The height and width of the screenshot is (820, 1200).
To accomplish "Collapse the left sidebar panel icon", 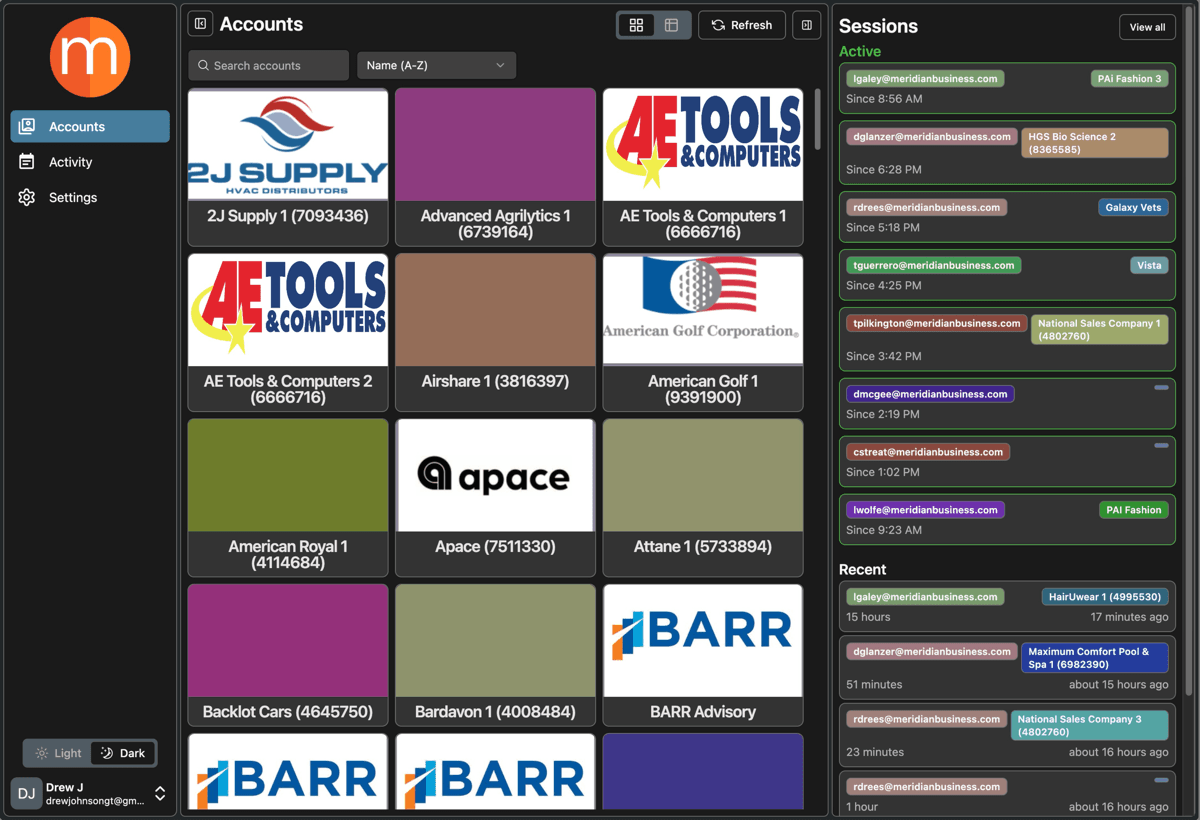I will point(201,24).
